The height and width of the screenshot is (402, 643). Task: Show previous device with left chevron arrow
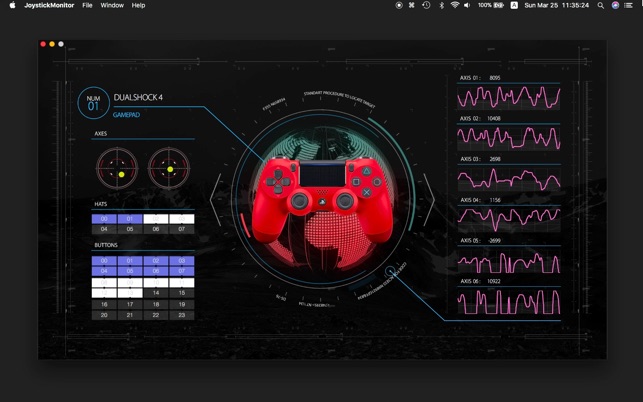(x=215, y=199)
